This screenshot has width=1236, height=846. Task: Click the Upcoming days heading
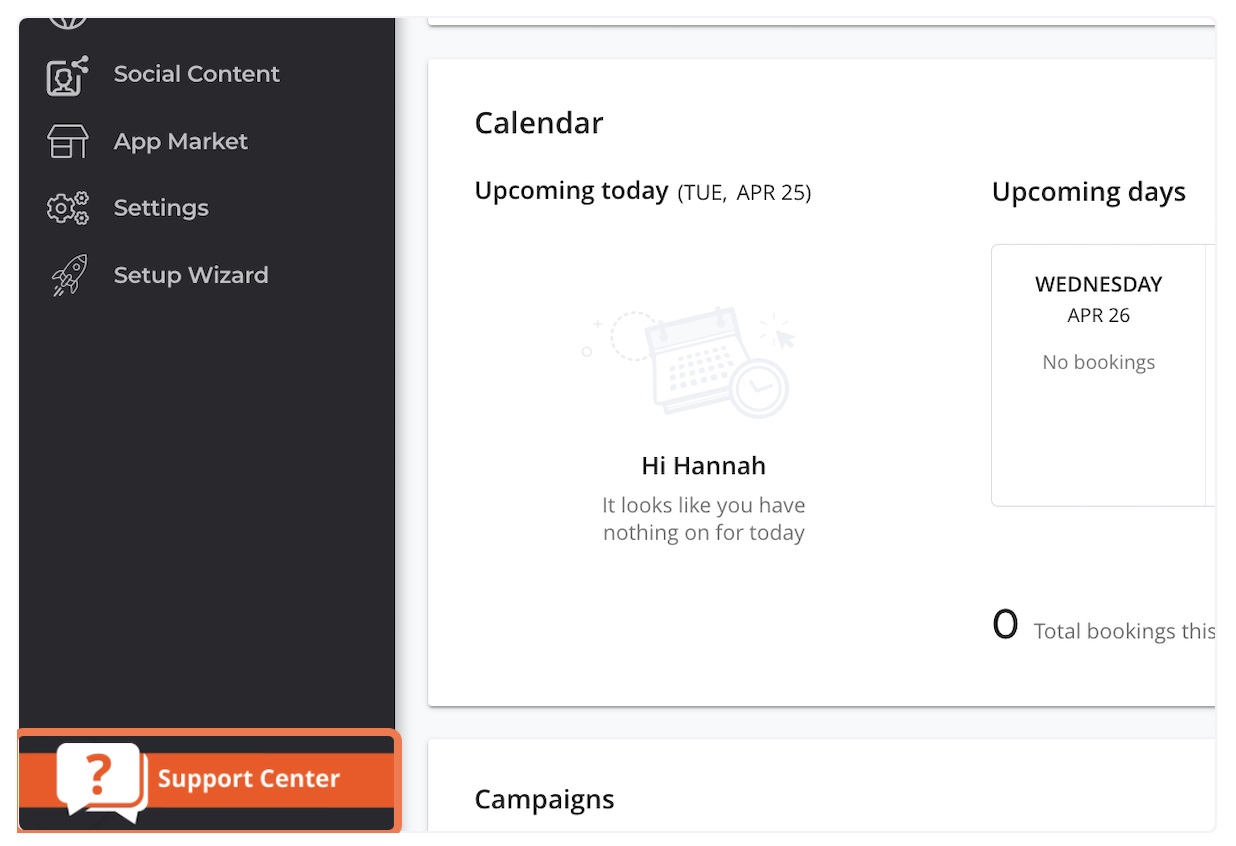click(1089, 192)
